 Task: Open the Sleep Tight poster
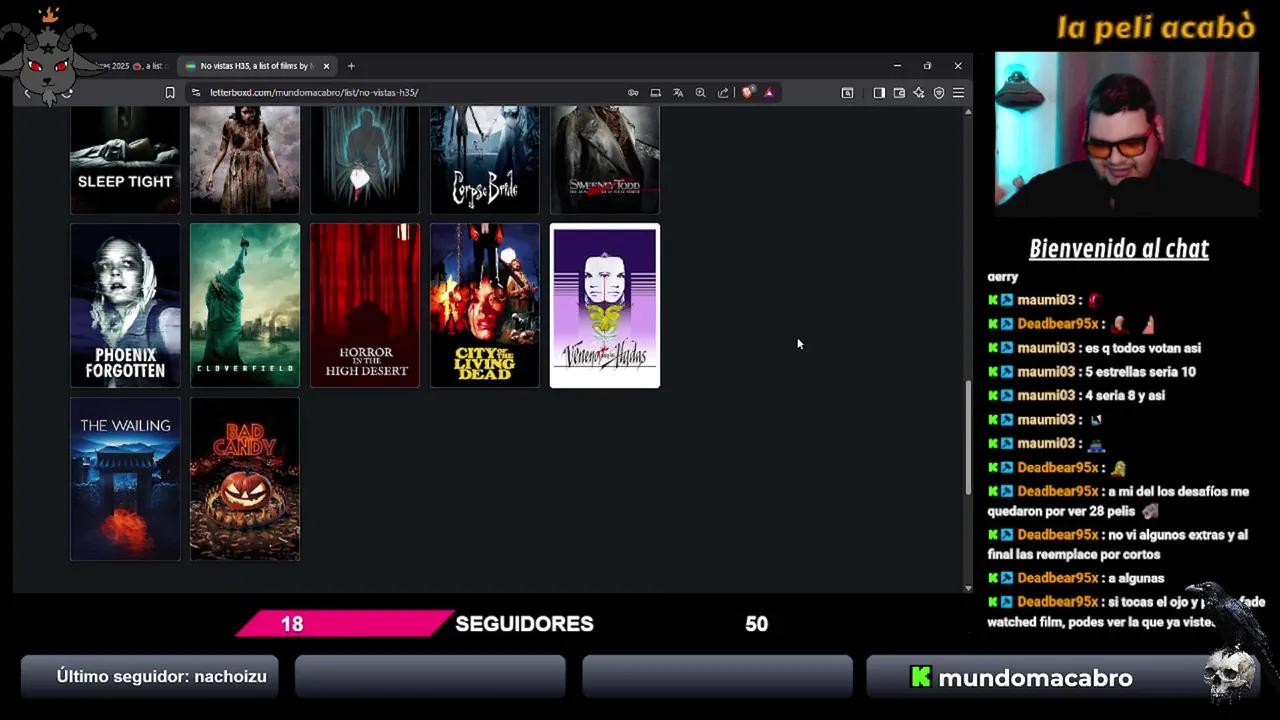[125, 160]
